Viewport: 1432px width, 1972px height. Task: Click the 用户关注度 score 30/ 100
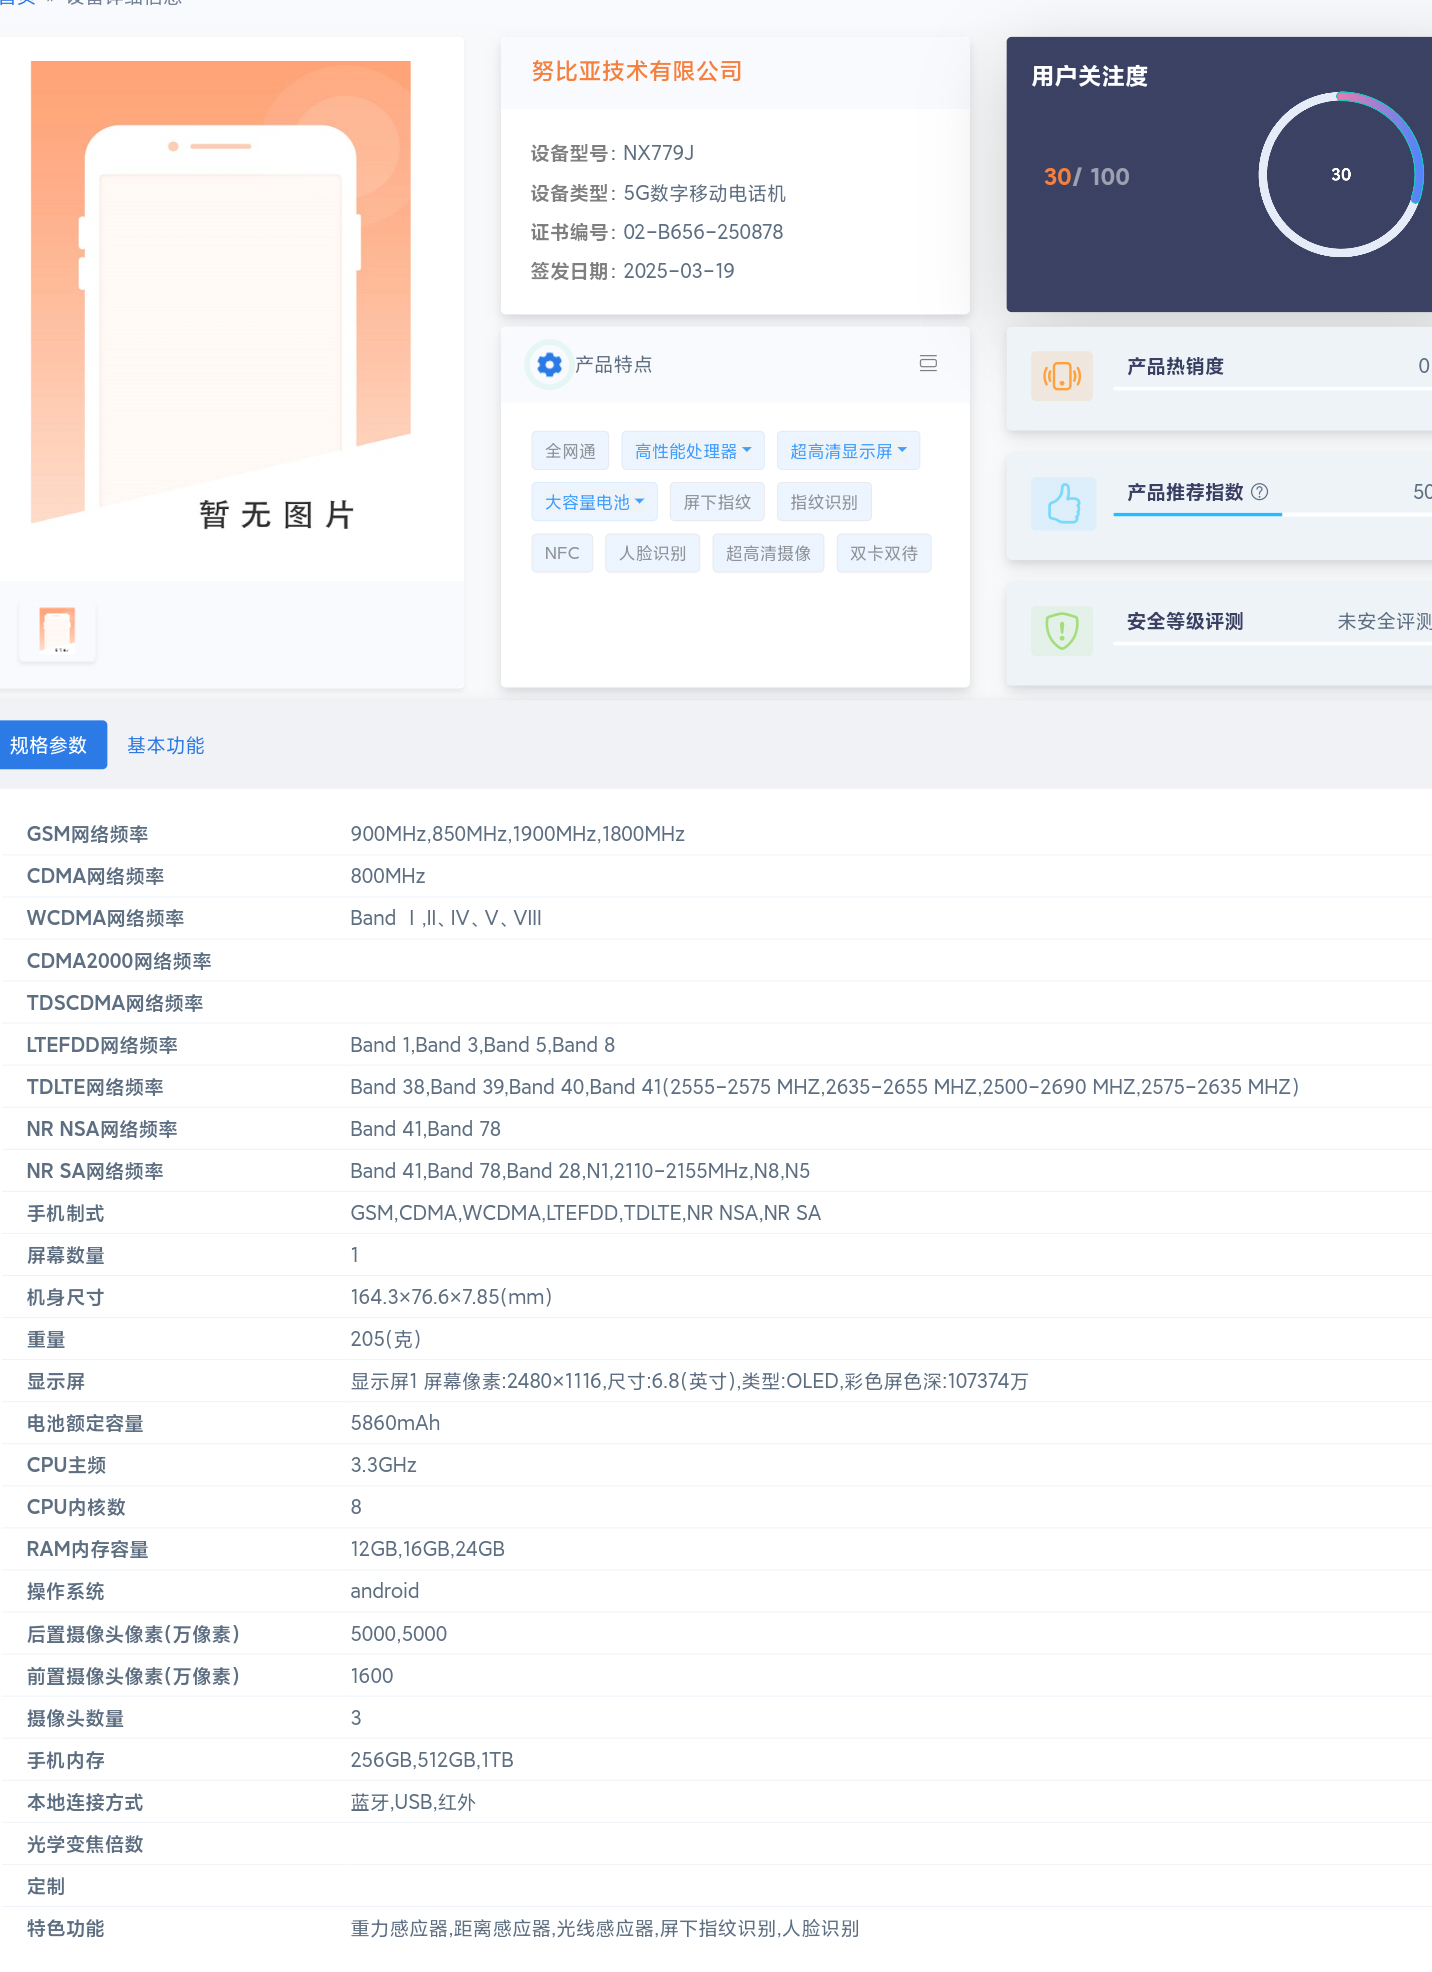click(x=1087, y=177)
